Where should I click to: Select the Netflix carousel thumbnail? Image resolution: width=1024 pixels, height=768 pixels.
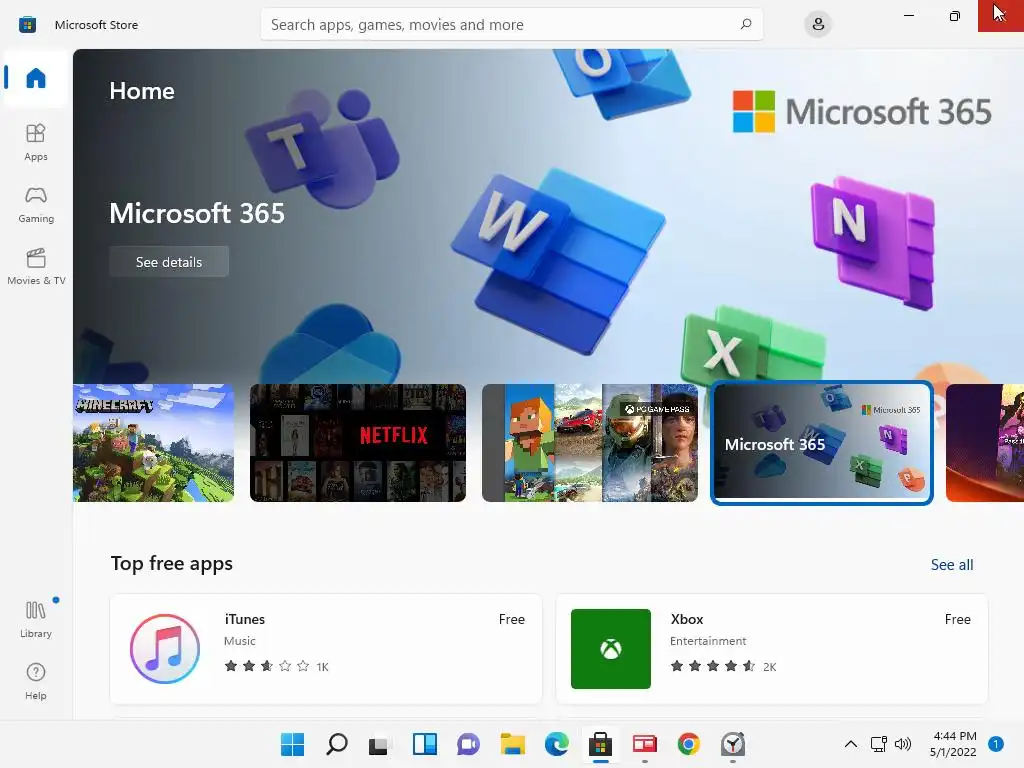coord(358,443)
